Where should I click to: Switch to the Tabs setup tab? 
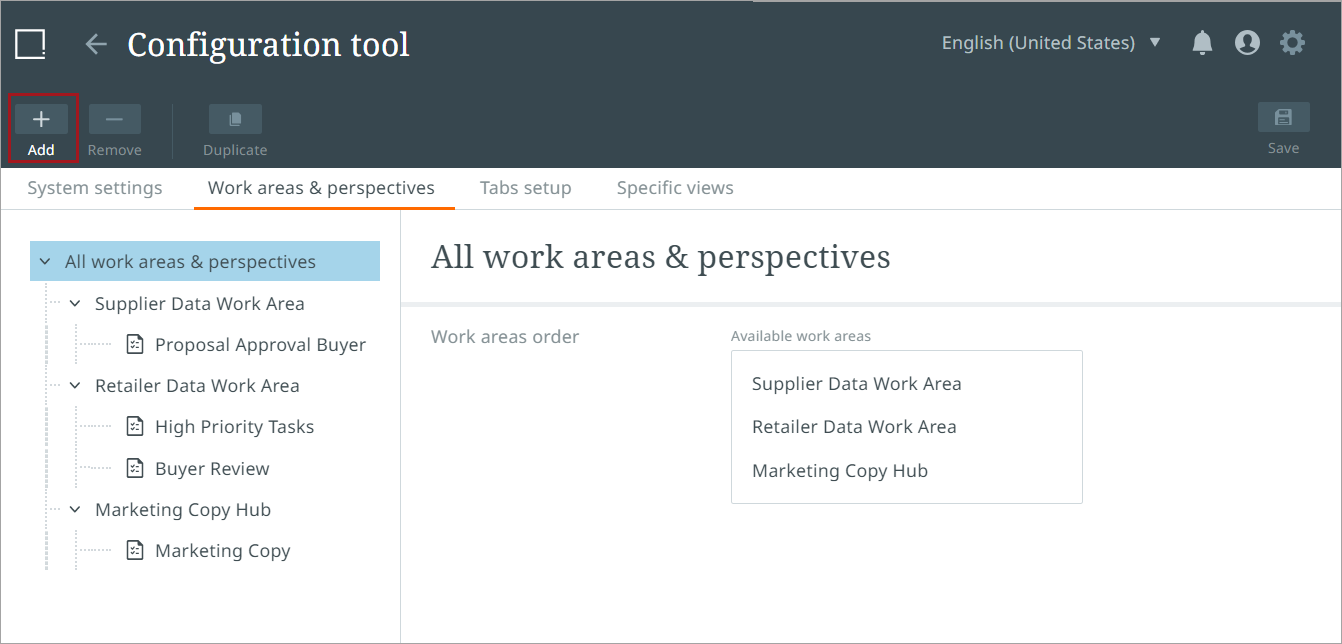pos(525,188)
